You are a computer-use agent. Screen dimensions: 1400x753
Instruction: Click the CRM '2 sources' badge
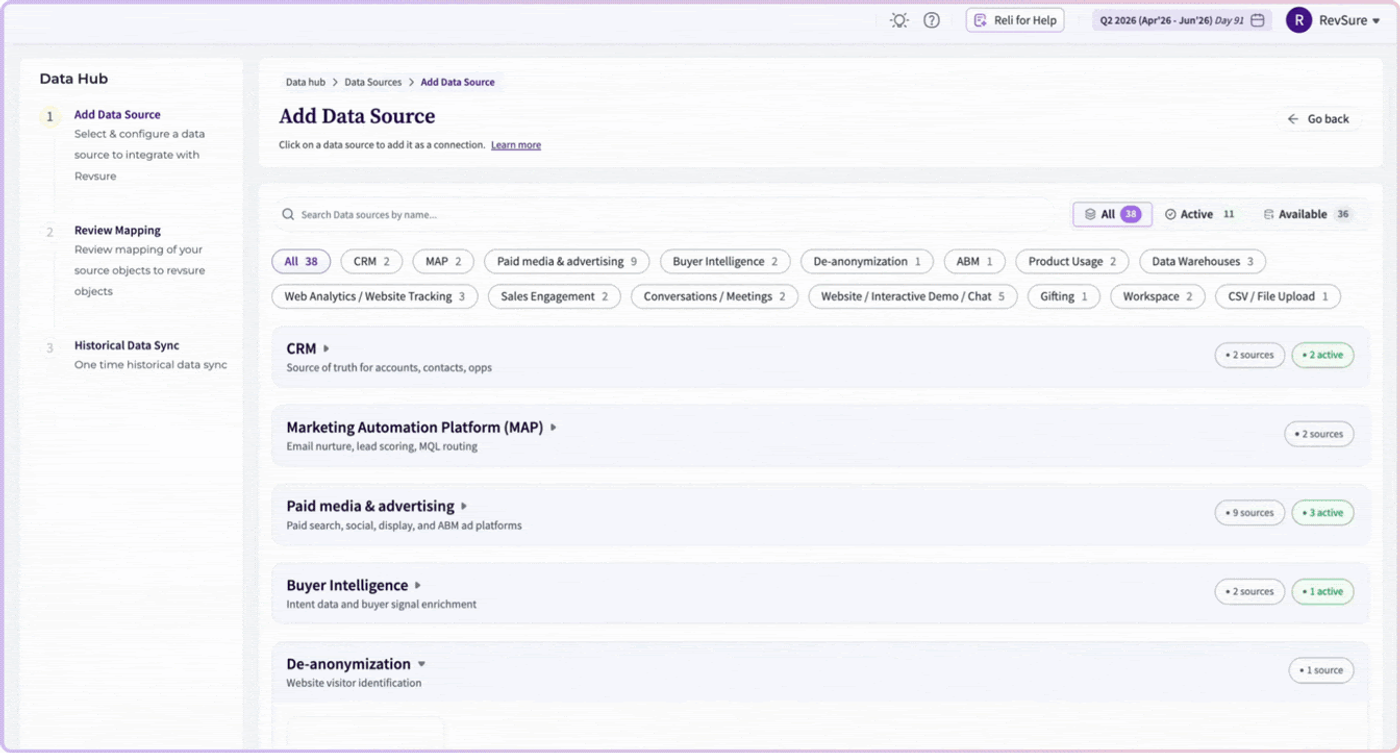(1250, 355)
